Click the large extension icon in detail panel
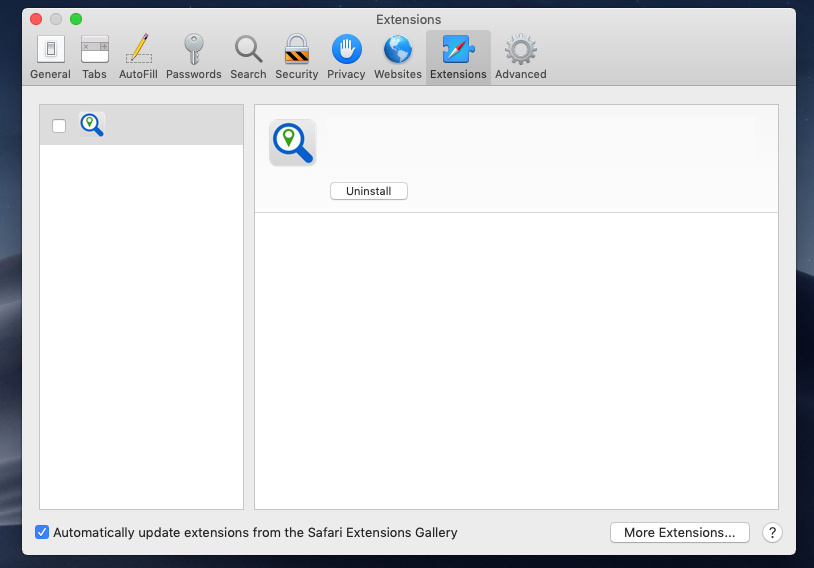814x568 pixels. [x=292, y=142]
